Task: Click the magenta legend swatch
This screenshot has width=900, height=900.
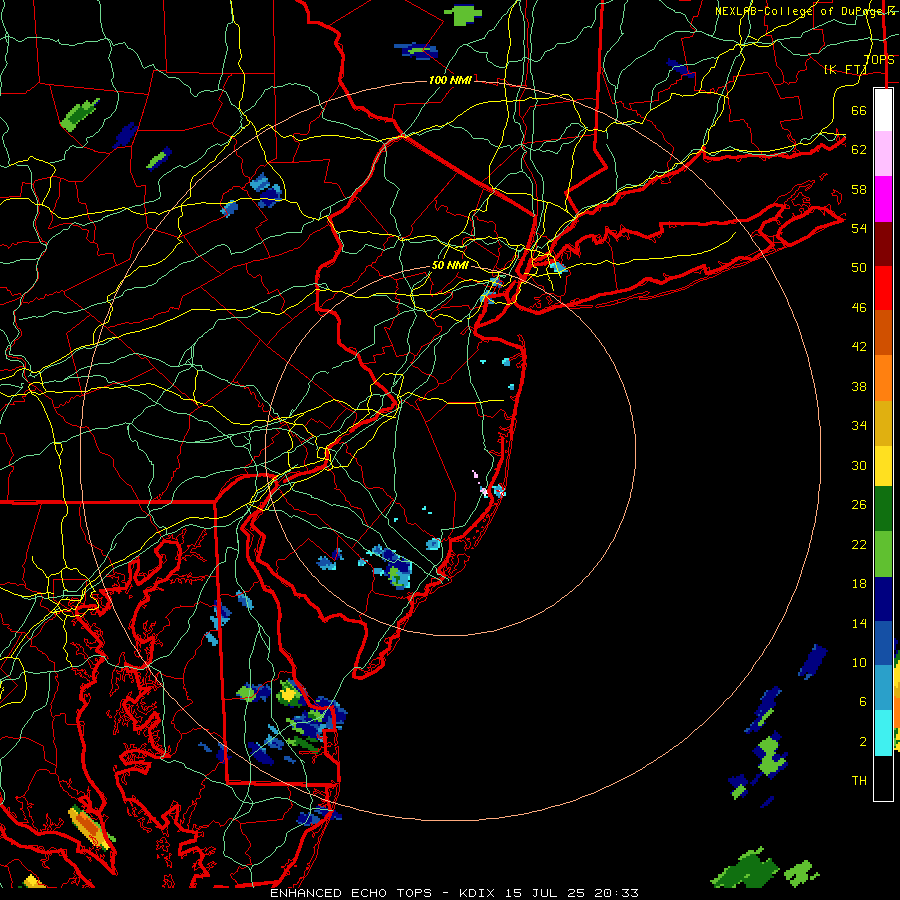Action: [883, 199]
